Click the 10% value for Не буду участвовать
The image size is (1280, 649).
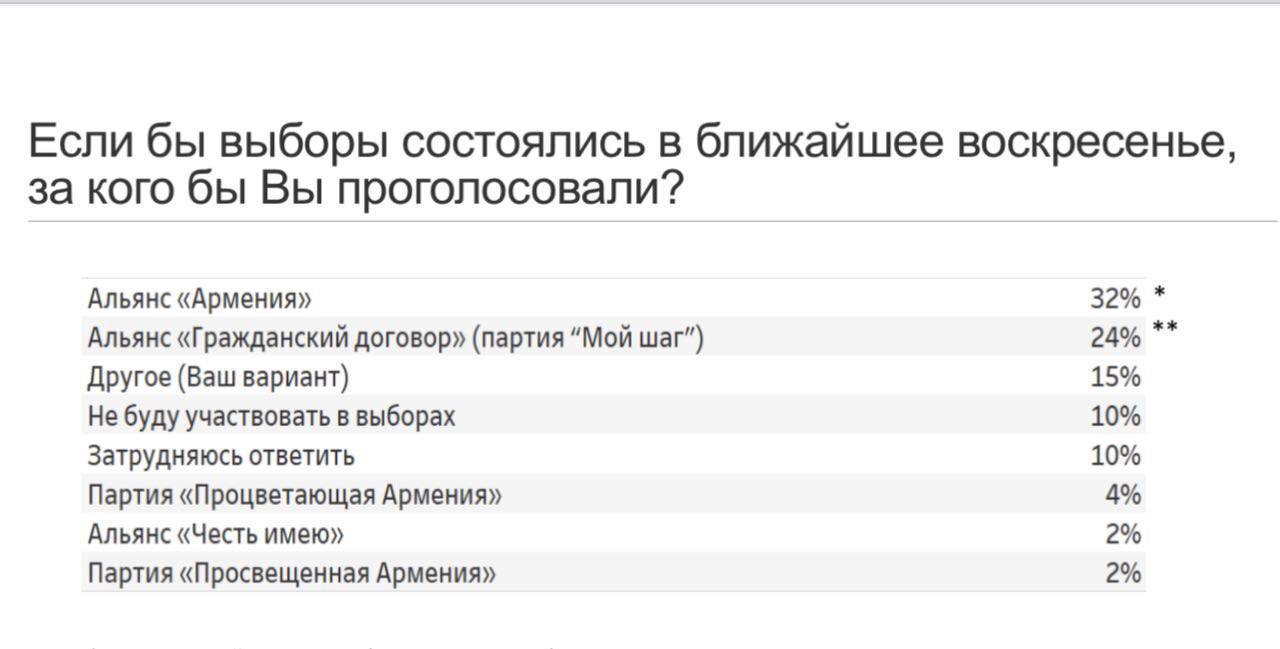coord(1115,416)
